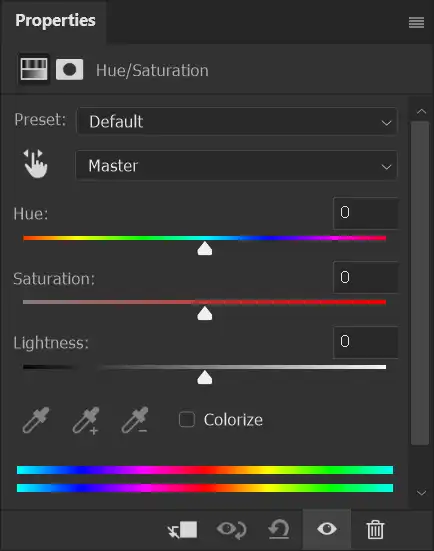The image size is (434, 551).
Task: Click the upper color spectrum bar
Action: tap(205, 470)
